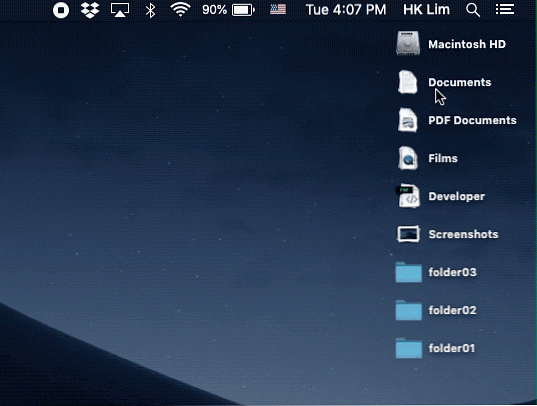This screenshot has width=537, height=406.
Task: Expand the Screenshots stack
Action: [x=408, y=234]
